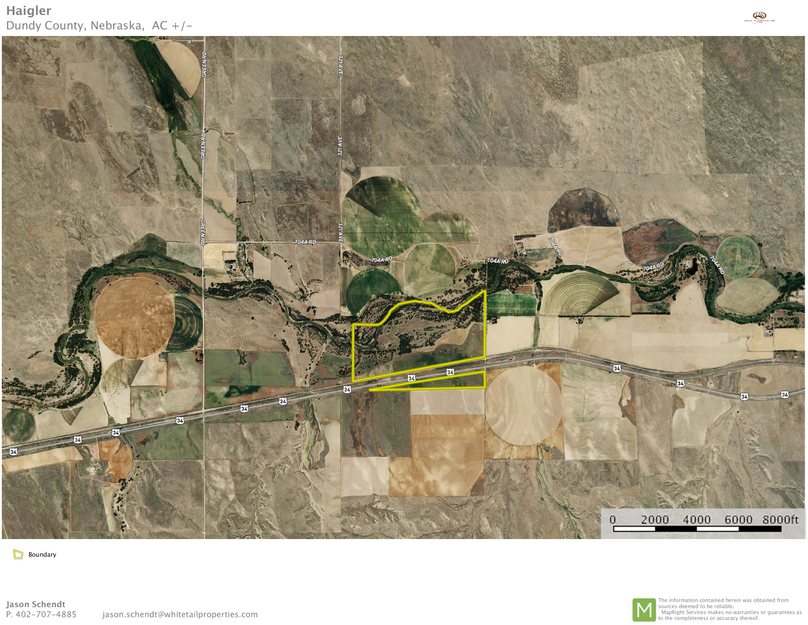Click the map distance scale bar
Viewport: 808px width, 625px height.
point(697,528)
